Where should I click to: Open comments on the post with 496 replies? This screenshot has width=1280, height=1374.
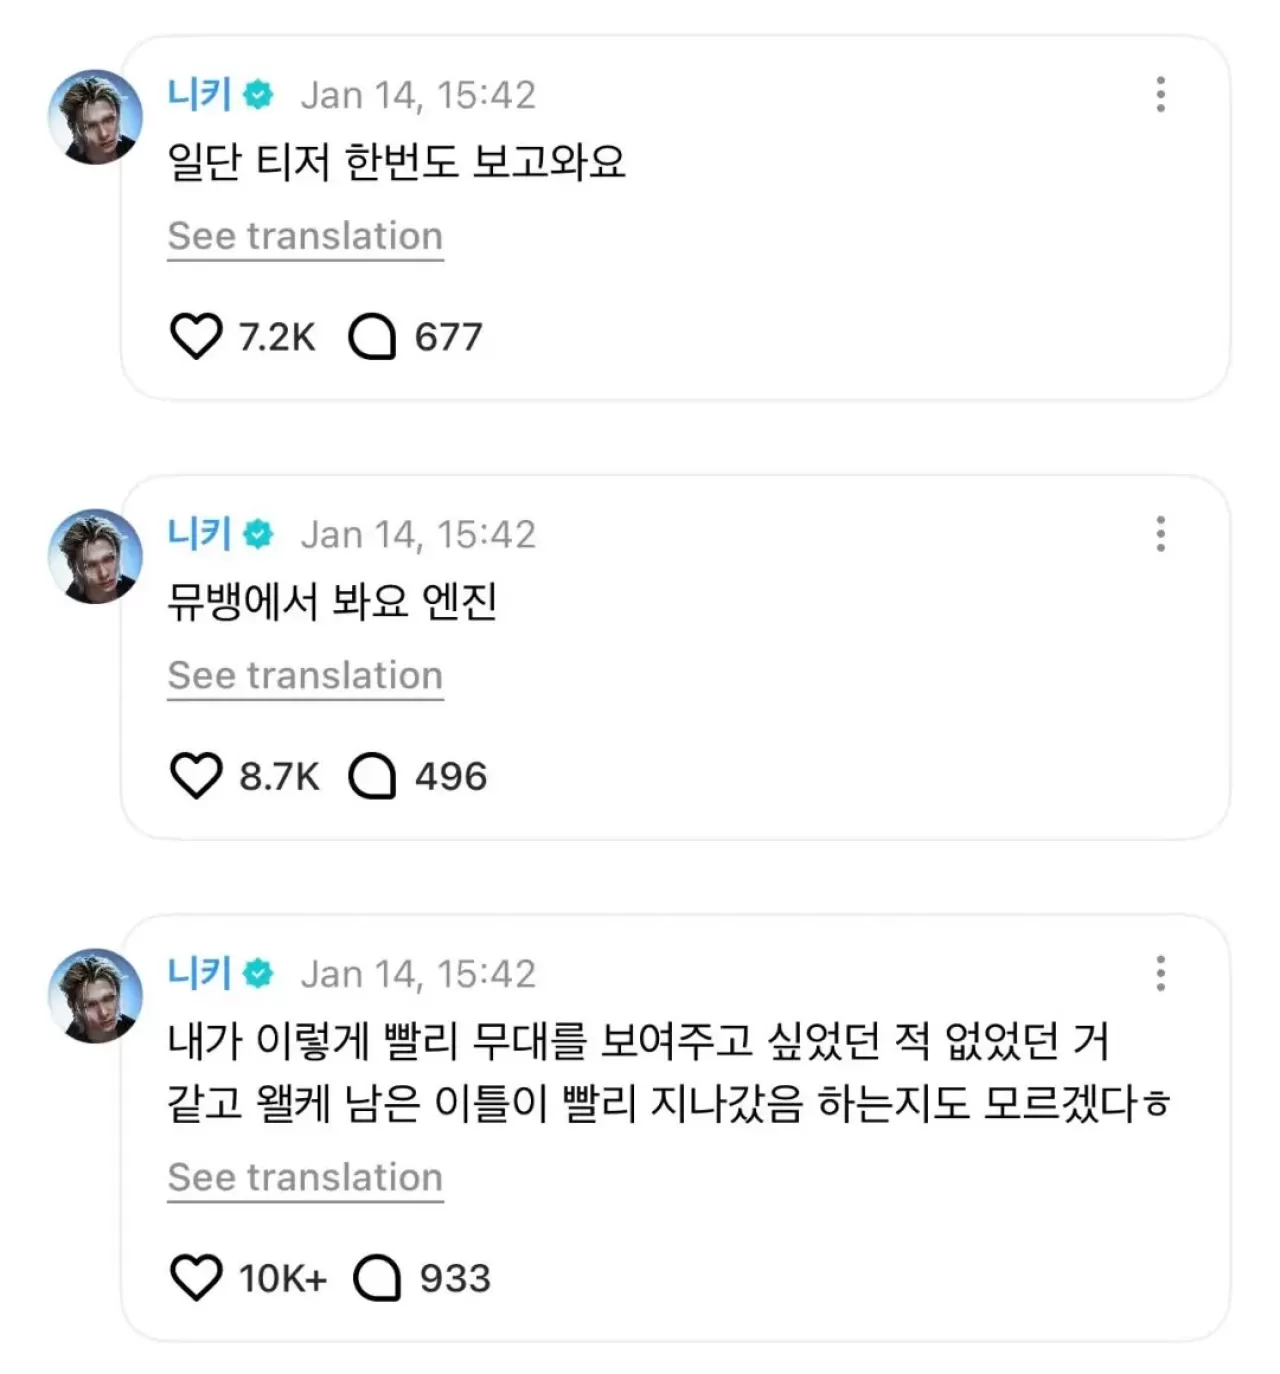(372, 776)
